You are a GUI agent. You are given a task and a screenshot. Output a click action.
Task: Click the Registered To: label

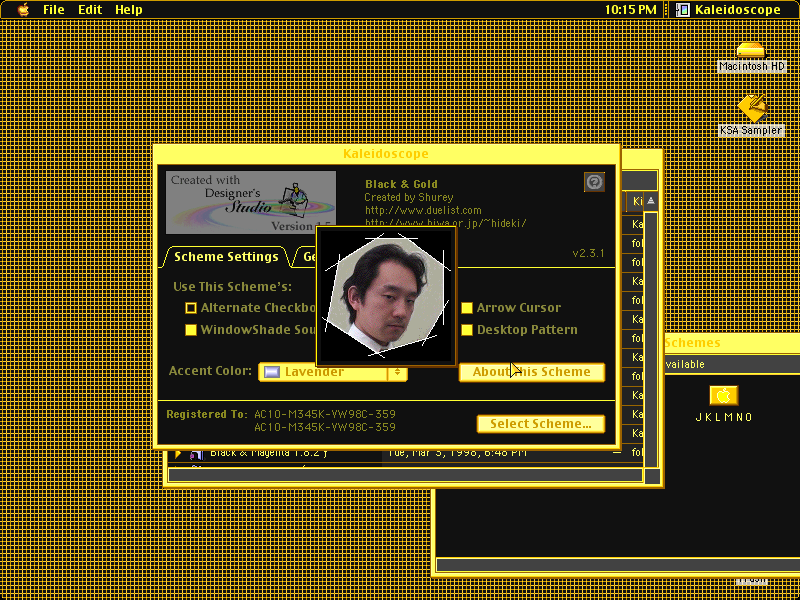click(207, 414)
